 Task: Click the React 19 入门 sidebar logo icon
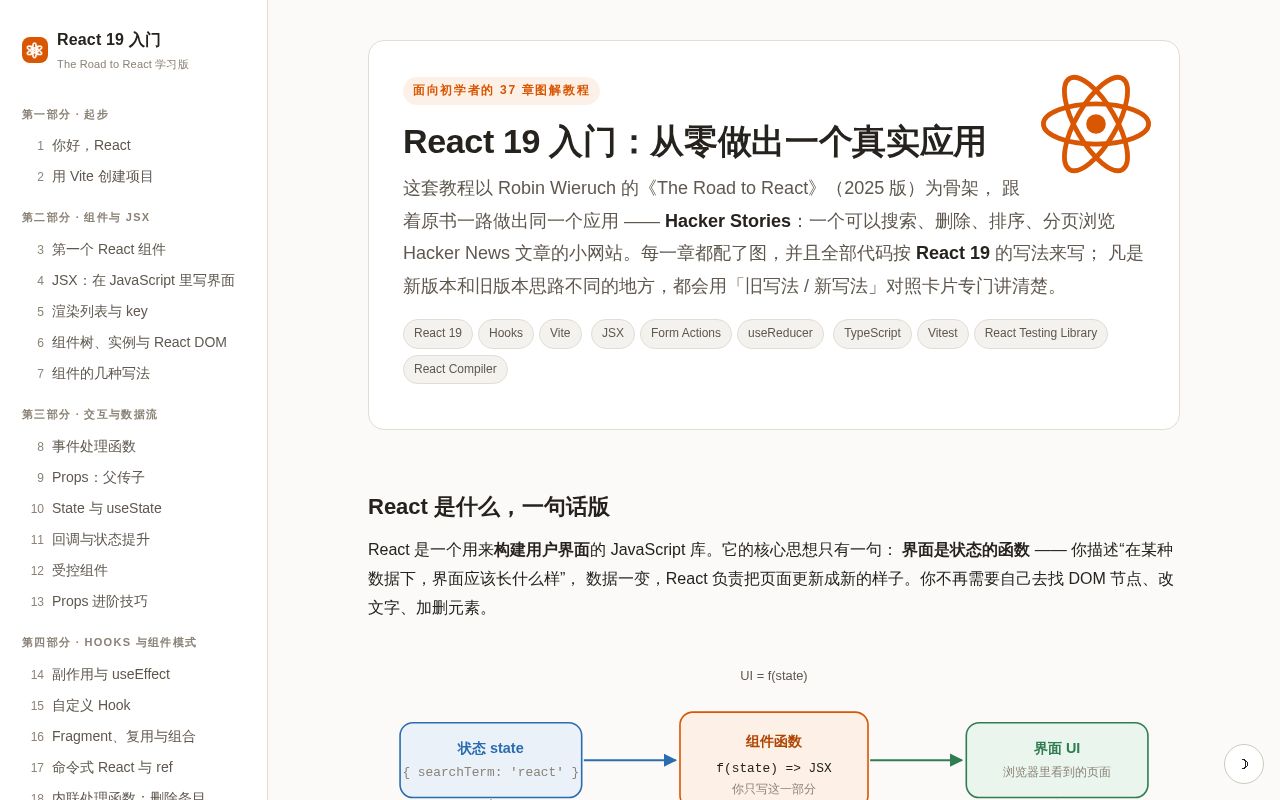(x=35, y=50)
